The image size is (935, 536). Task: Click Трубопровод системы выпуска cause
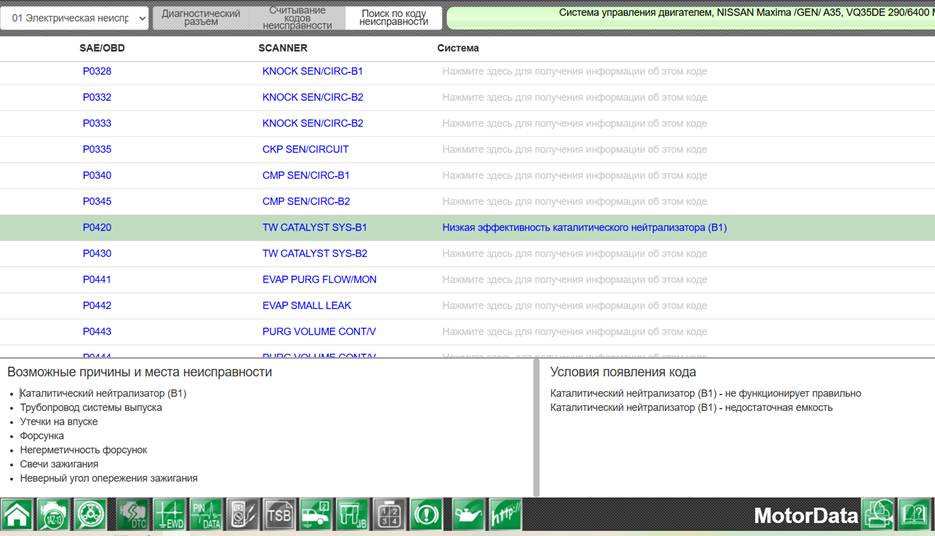pyautogui.click(x=91, y=408)
